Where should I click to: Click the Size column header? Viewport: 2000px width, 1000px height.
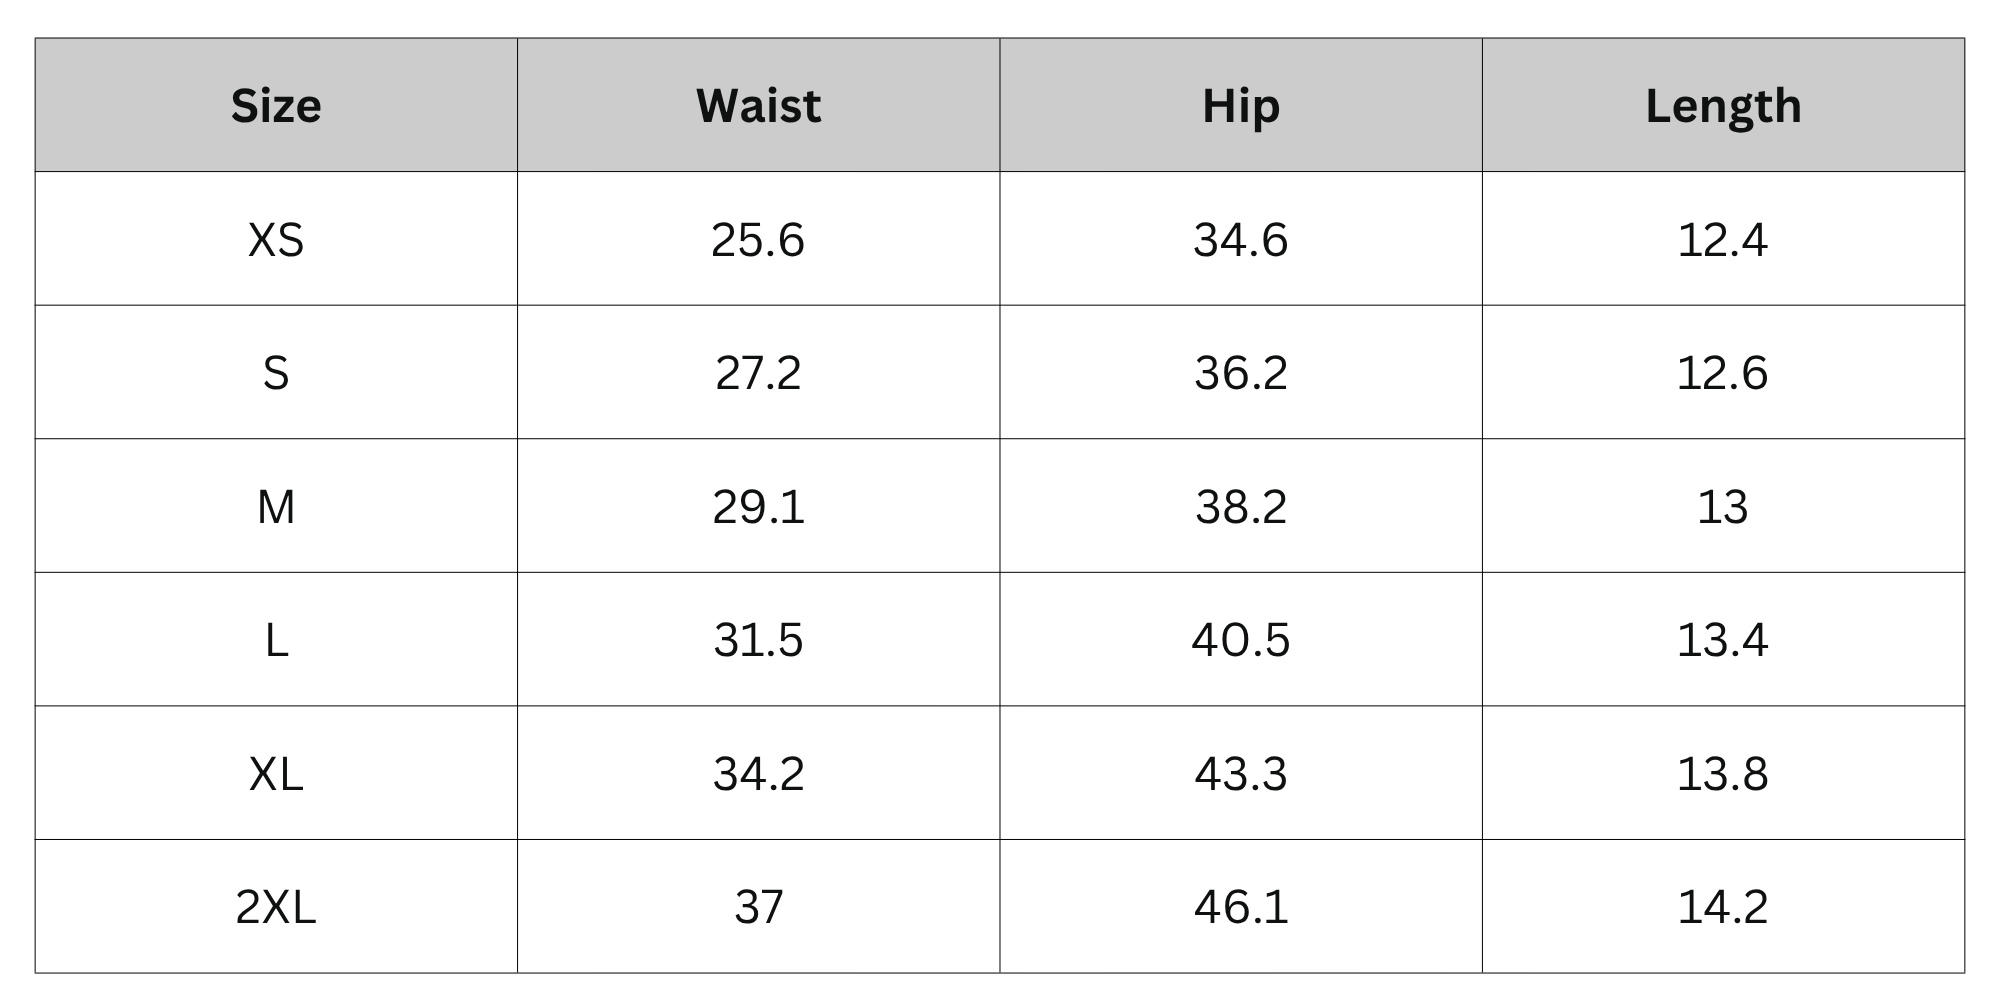point(276,105)
